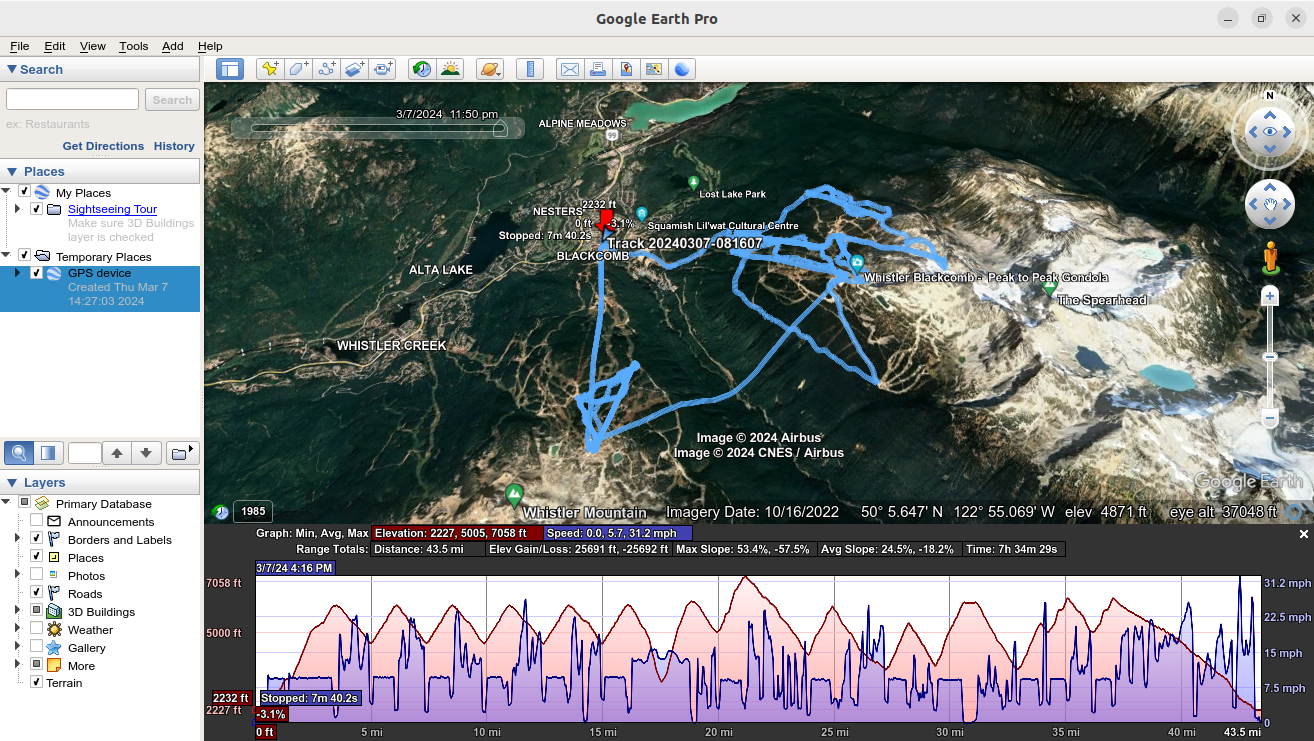Enable the Weather layer checkbox
The width and height of the screenshot is (1314, 741).
point(36,629)
